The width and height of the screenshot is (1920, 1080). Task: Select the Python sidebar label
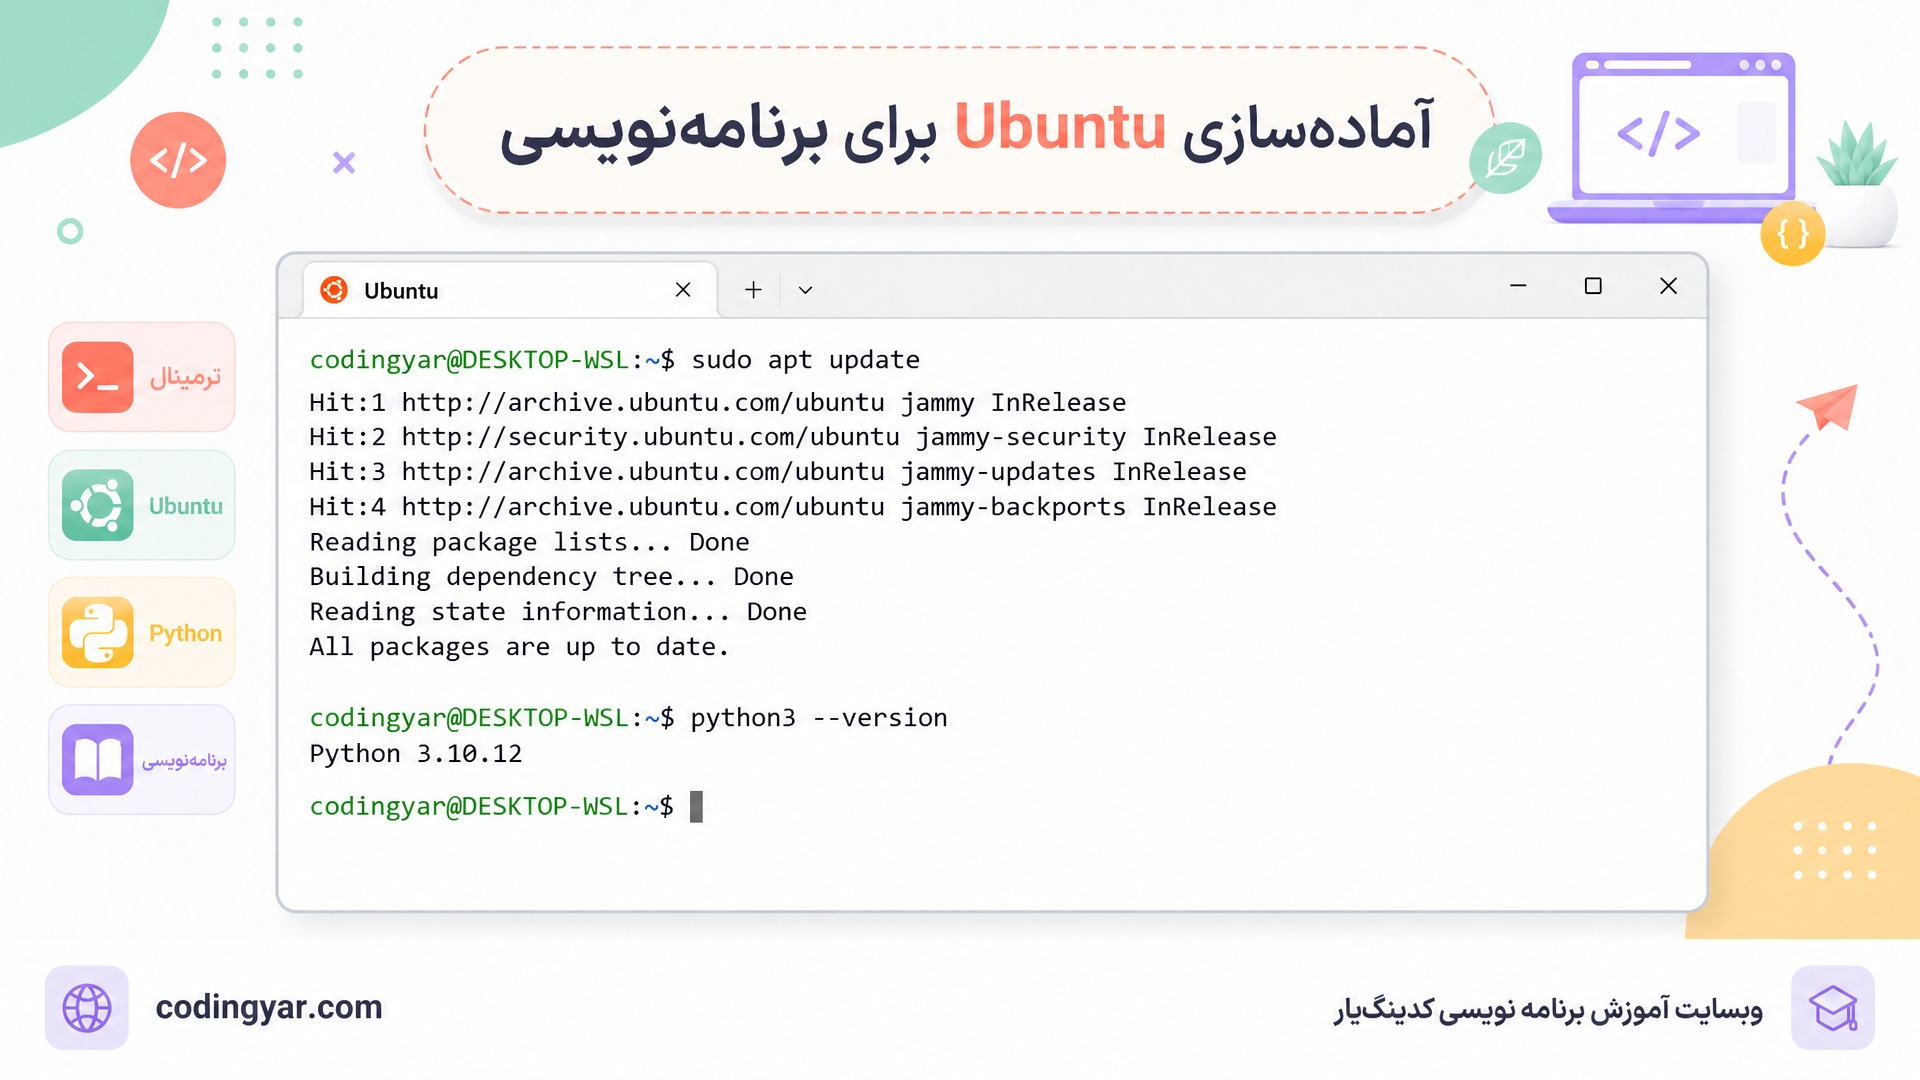(x=185, y=634)
